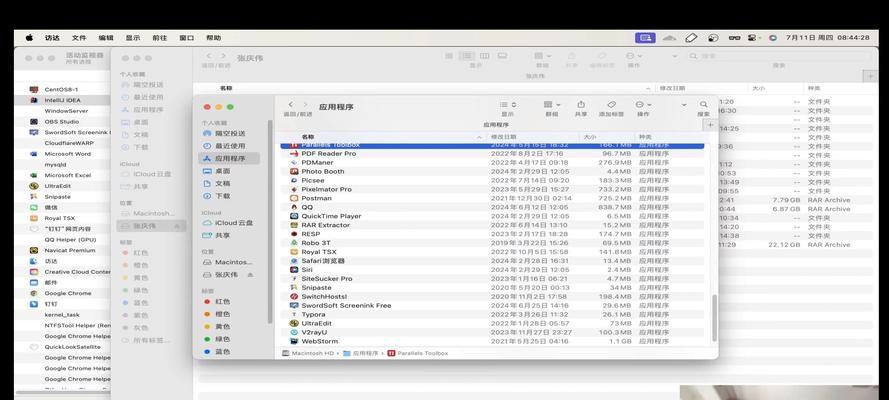This screenshot has width=889, height=400.
Task: Open Documents (文稿) in front sidebar
Action: [230, 184]
